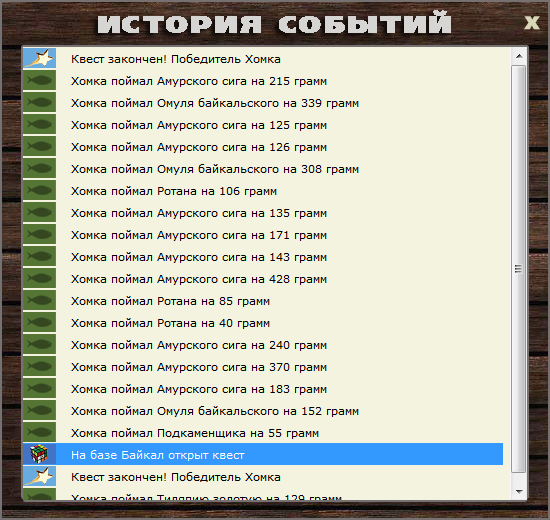Select the Амурского сига на 171 грамм entry
This screenshot has height=520, width=550.
263,235
